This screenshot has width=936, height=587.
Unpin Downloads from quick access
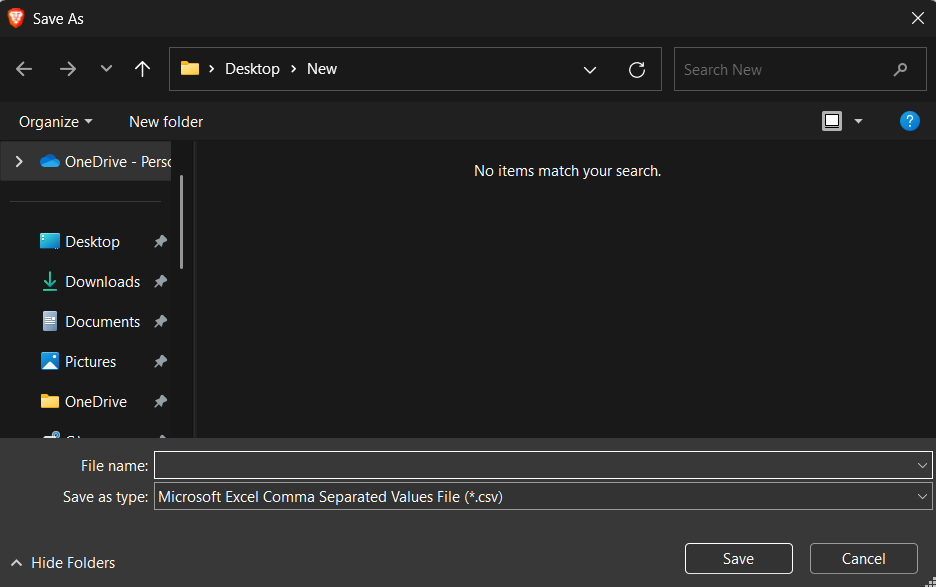(x=160, y=282)
